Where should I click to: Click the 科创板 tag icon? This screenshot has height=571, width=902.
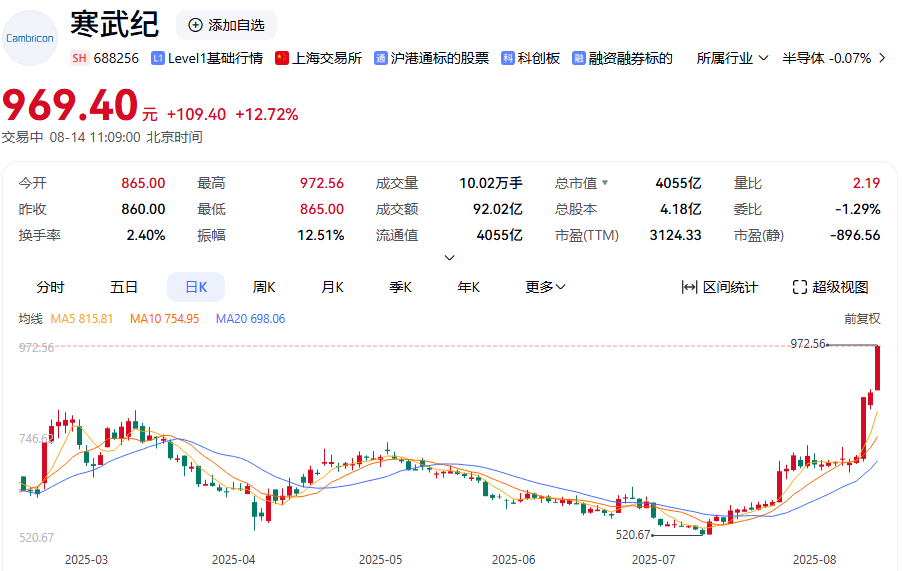pos(508,58)
